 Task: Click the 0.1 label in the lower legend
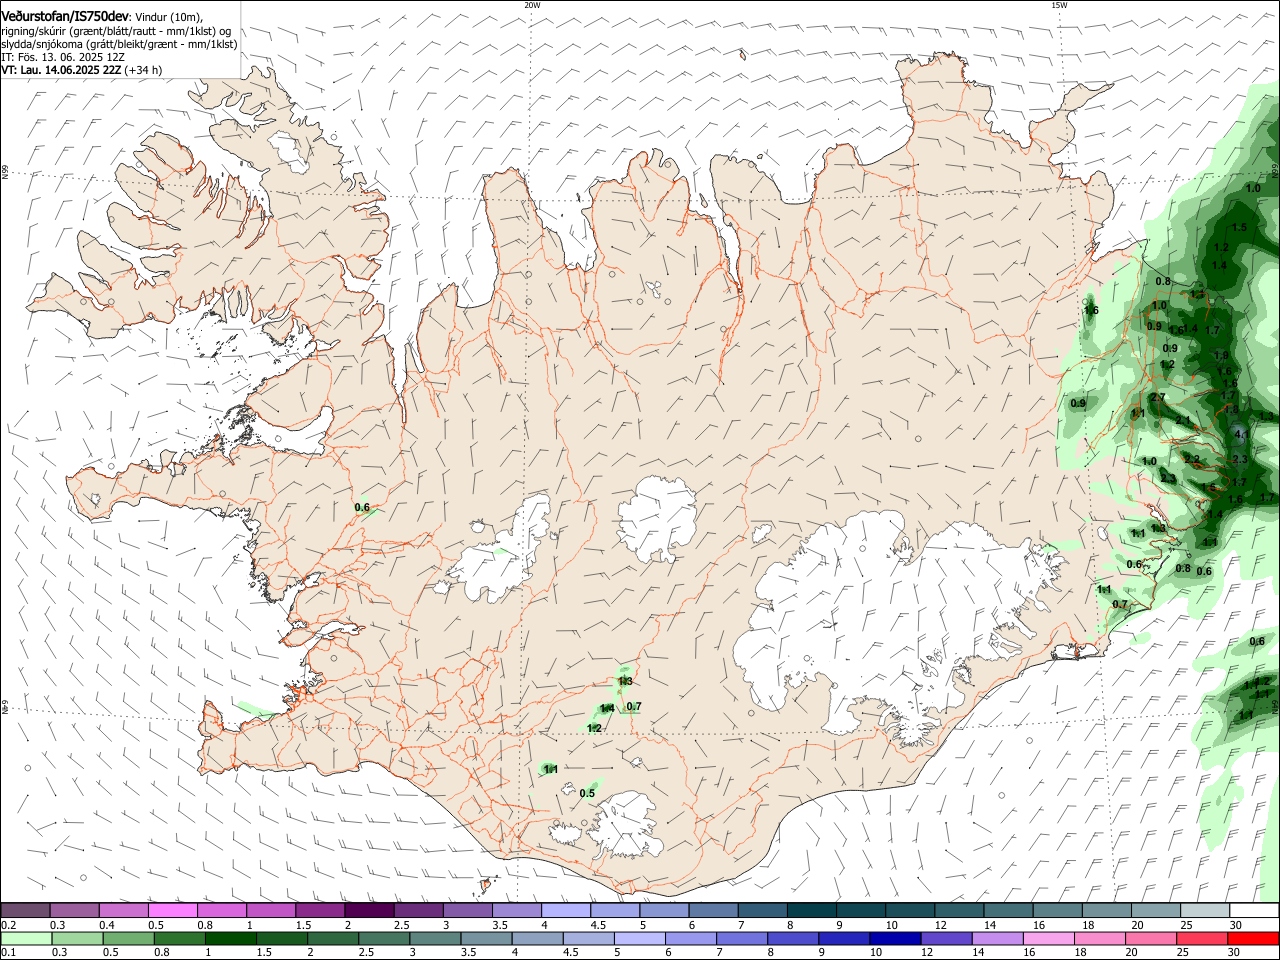point(9,953)
